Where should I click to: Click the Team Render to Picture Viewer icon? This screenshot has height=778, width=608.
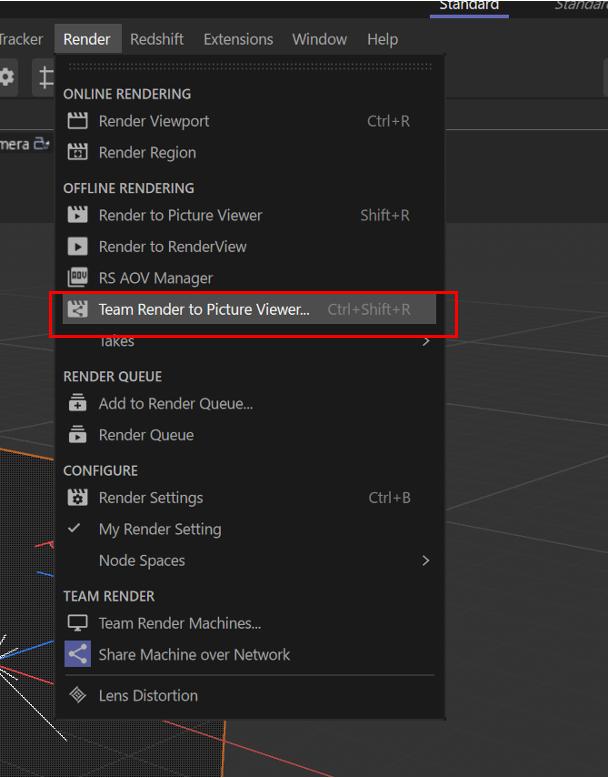[x=77, y=309]
